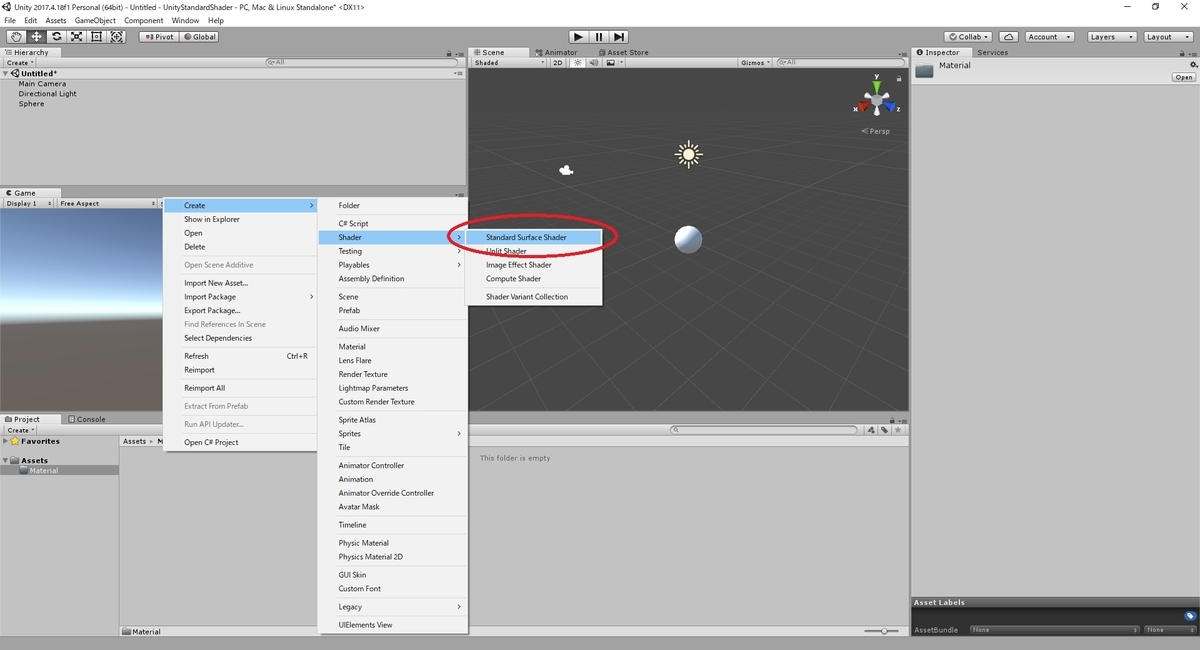The width and height of the screenshot is (1200, 650).
Task: Toggle Persp projection label
Action: click(877, 131)
